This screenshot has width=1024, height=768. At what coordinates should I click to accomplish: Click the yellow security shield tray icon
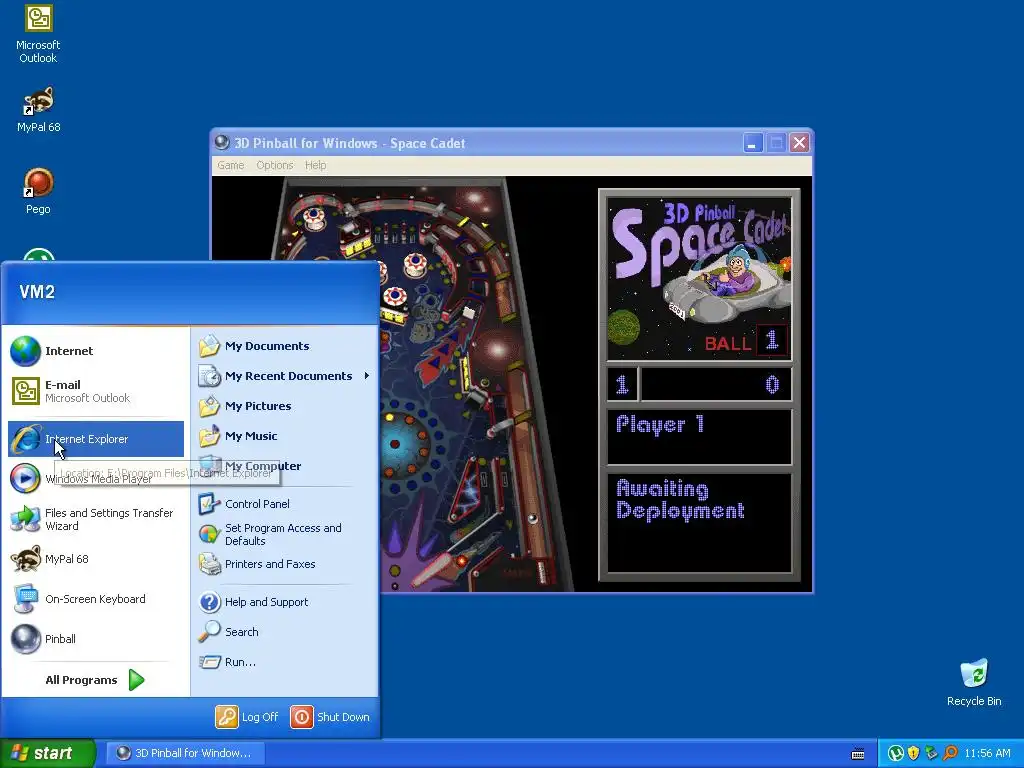(x=914, y=753)
